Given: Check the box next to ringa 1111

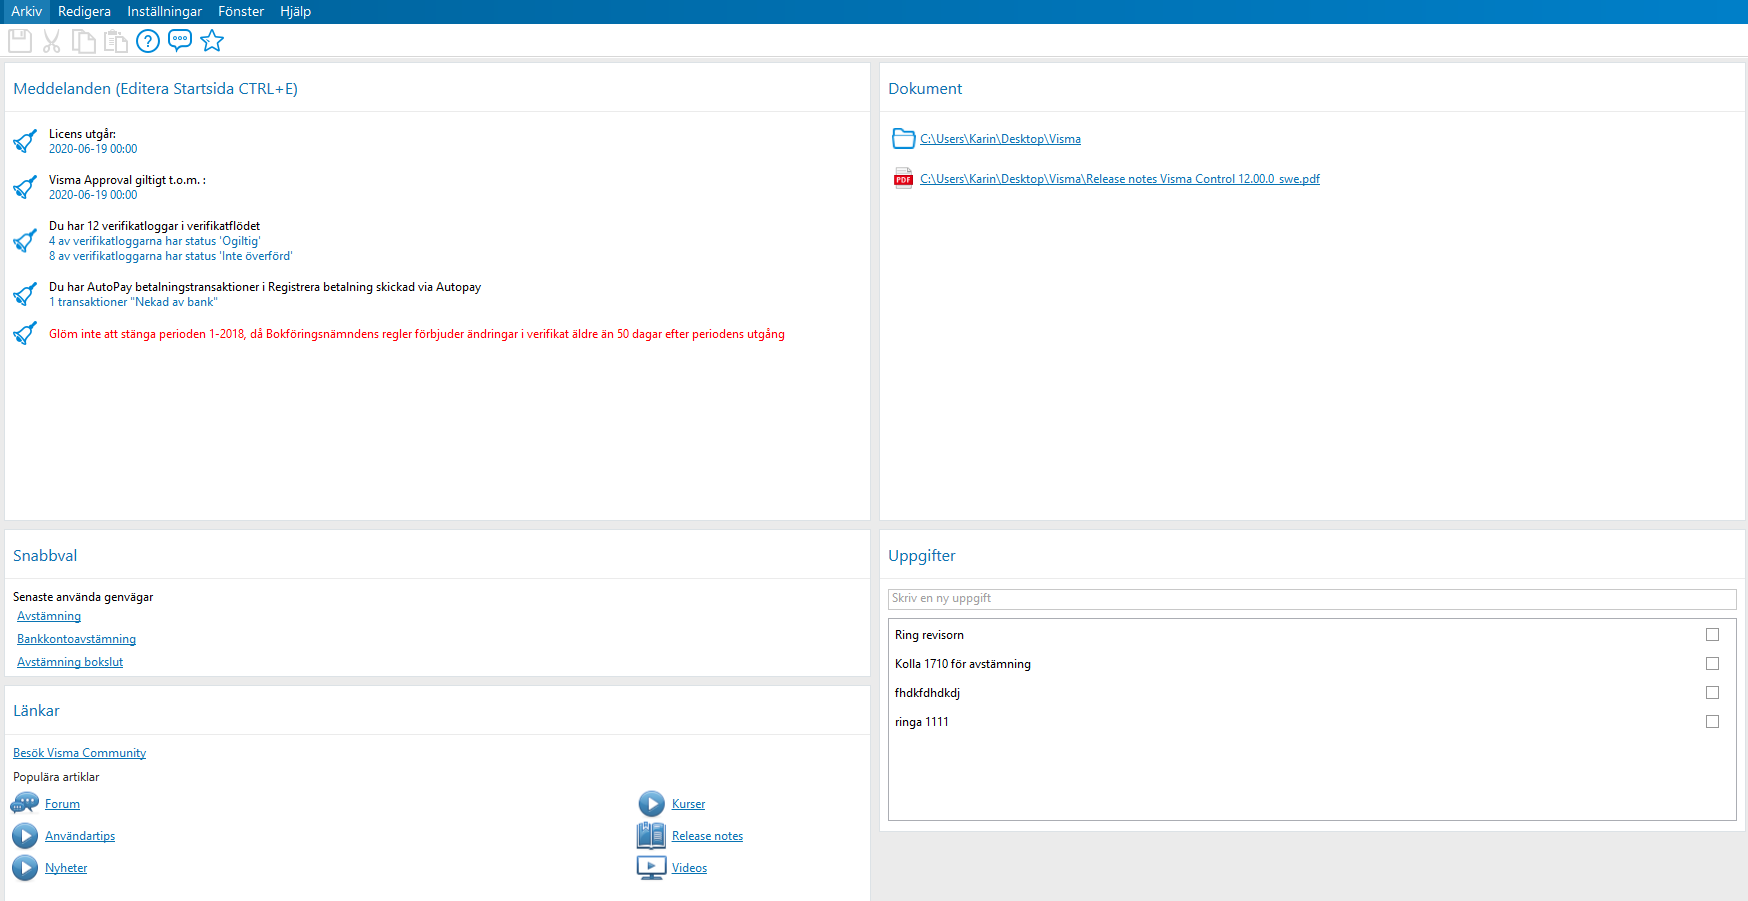Looking at the screenshot, I should (x=1713, y=721).
